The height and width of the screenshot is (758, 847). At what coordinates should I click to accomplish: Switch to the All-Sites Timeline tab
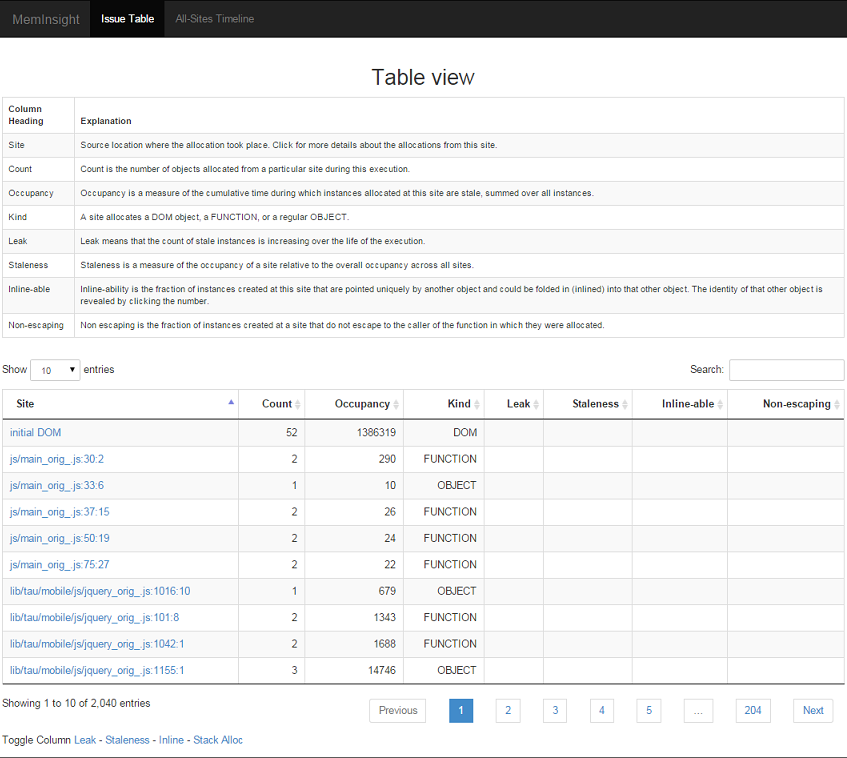(215, 18)
